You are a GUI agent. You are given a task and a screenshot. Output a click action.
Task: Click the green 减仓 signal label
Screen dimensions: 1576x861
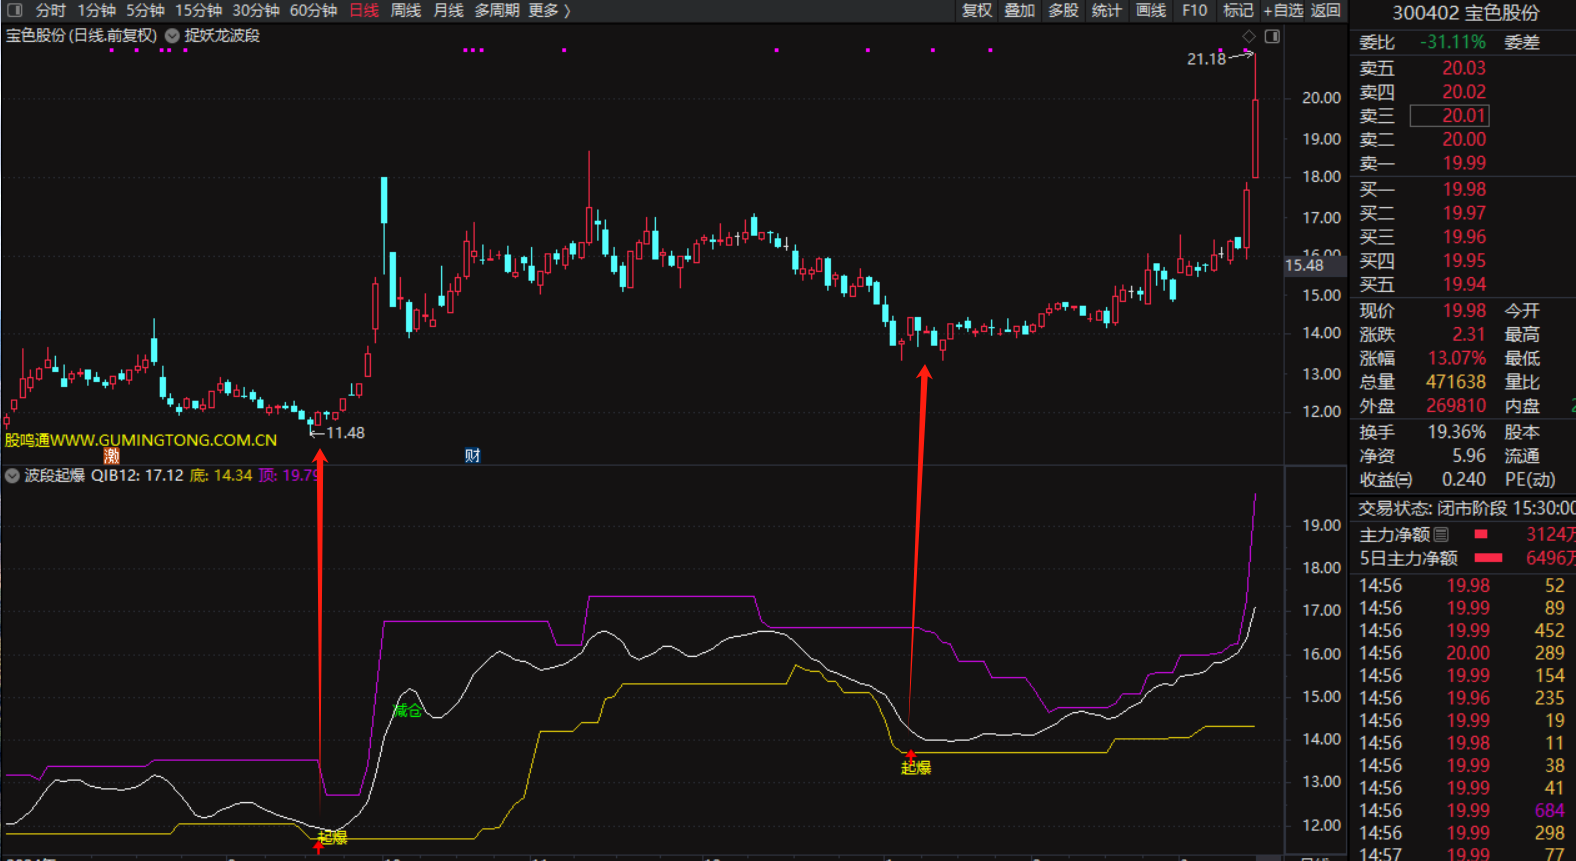407,711
